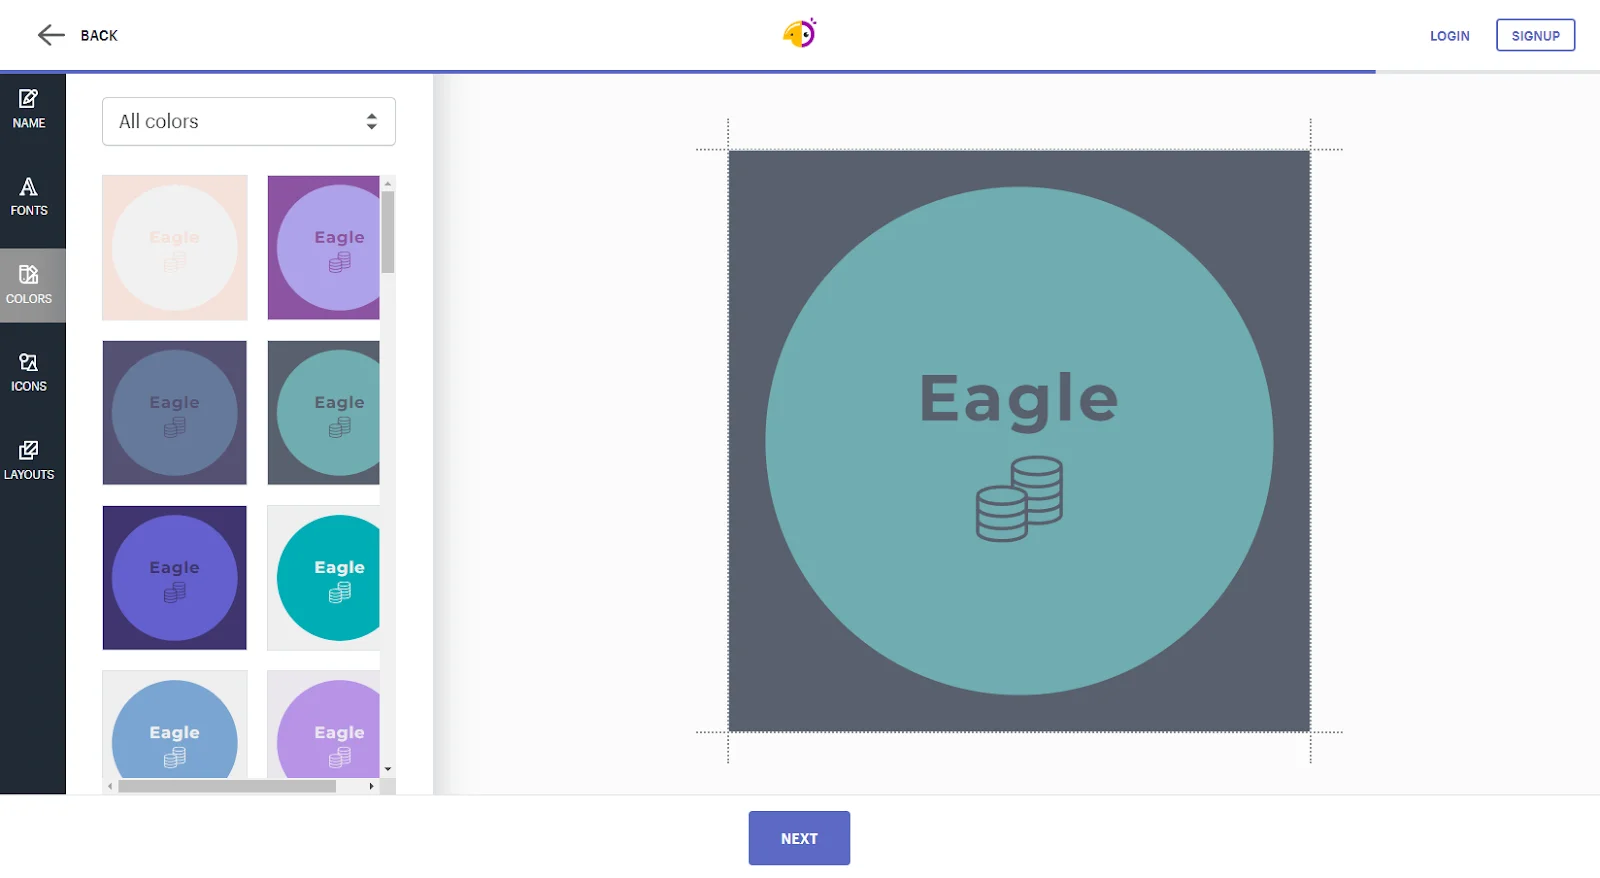Open the Layouts panel
1600x878 pixels.
(x=29, y=460)
